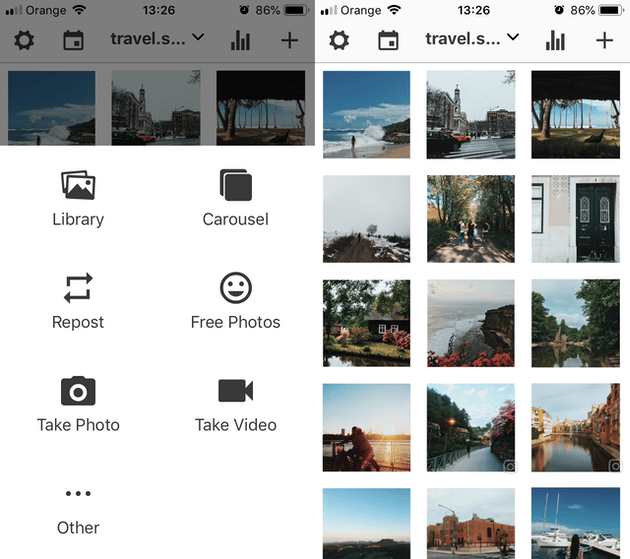Tap the Other label
630x559 pixels.
(x=78, y=528)
